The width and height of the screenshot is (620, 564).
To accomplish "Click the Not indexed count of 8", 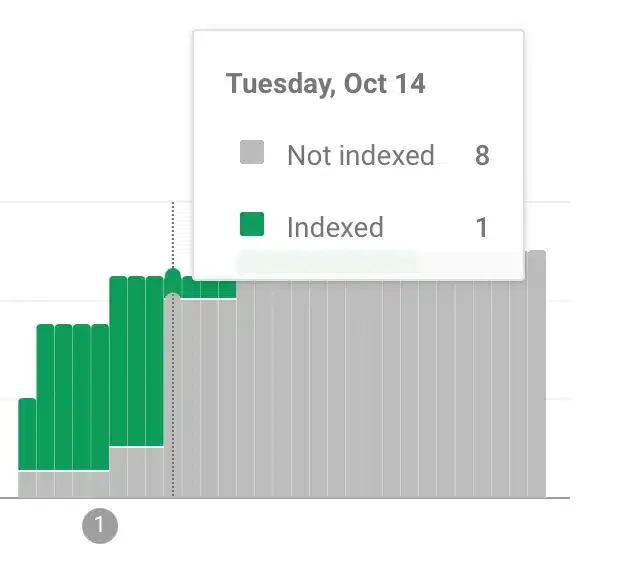I will pos(482,156).
